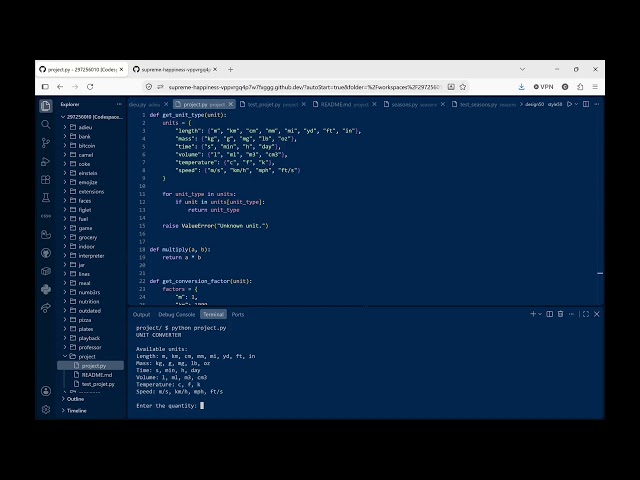
Task: Click the design50 button in editor toolbar
Action: (x=534, y=104)
